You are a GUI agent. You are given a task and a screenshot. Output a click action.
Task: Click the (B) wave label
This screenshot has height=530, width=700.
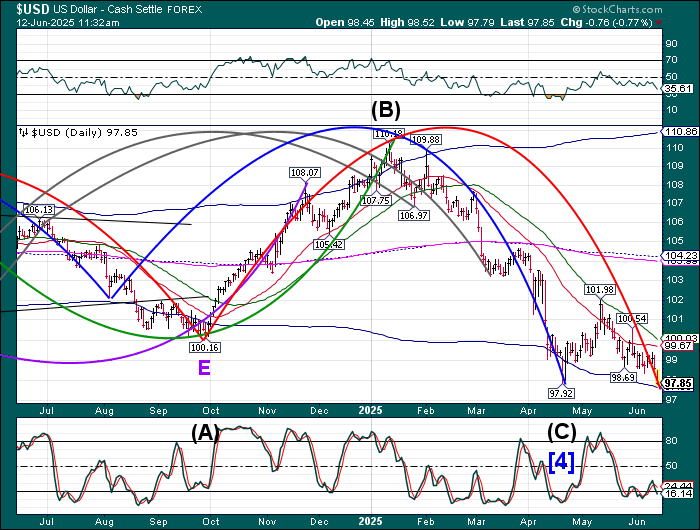pyautogui.click(x=388, y=109)
